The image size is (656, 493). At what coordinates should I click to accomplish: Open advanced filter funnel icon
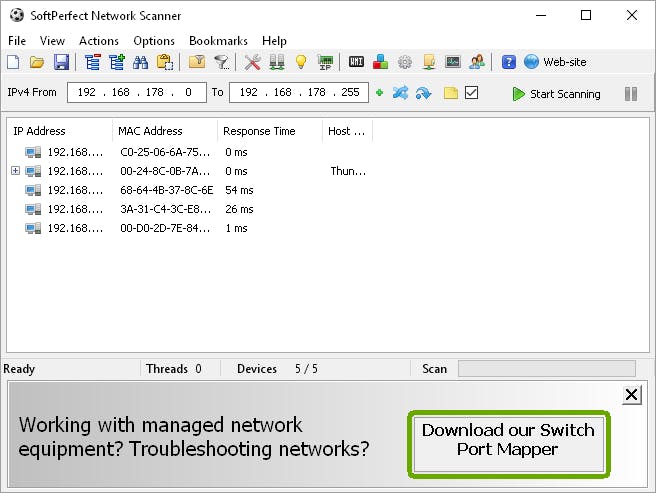(221, 62)
